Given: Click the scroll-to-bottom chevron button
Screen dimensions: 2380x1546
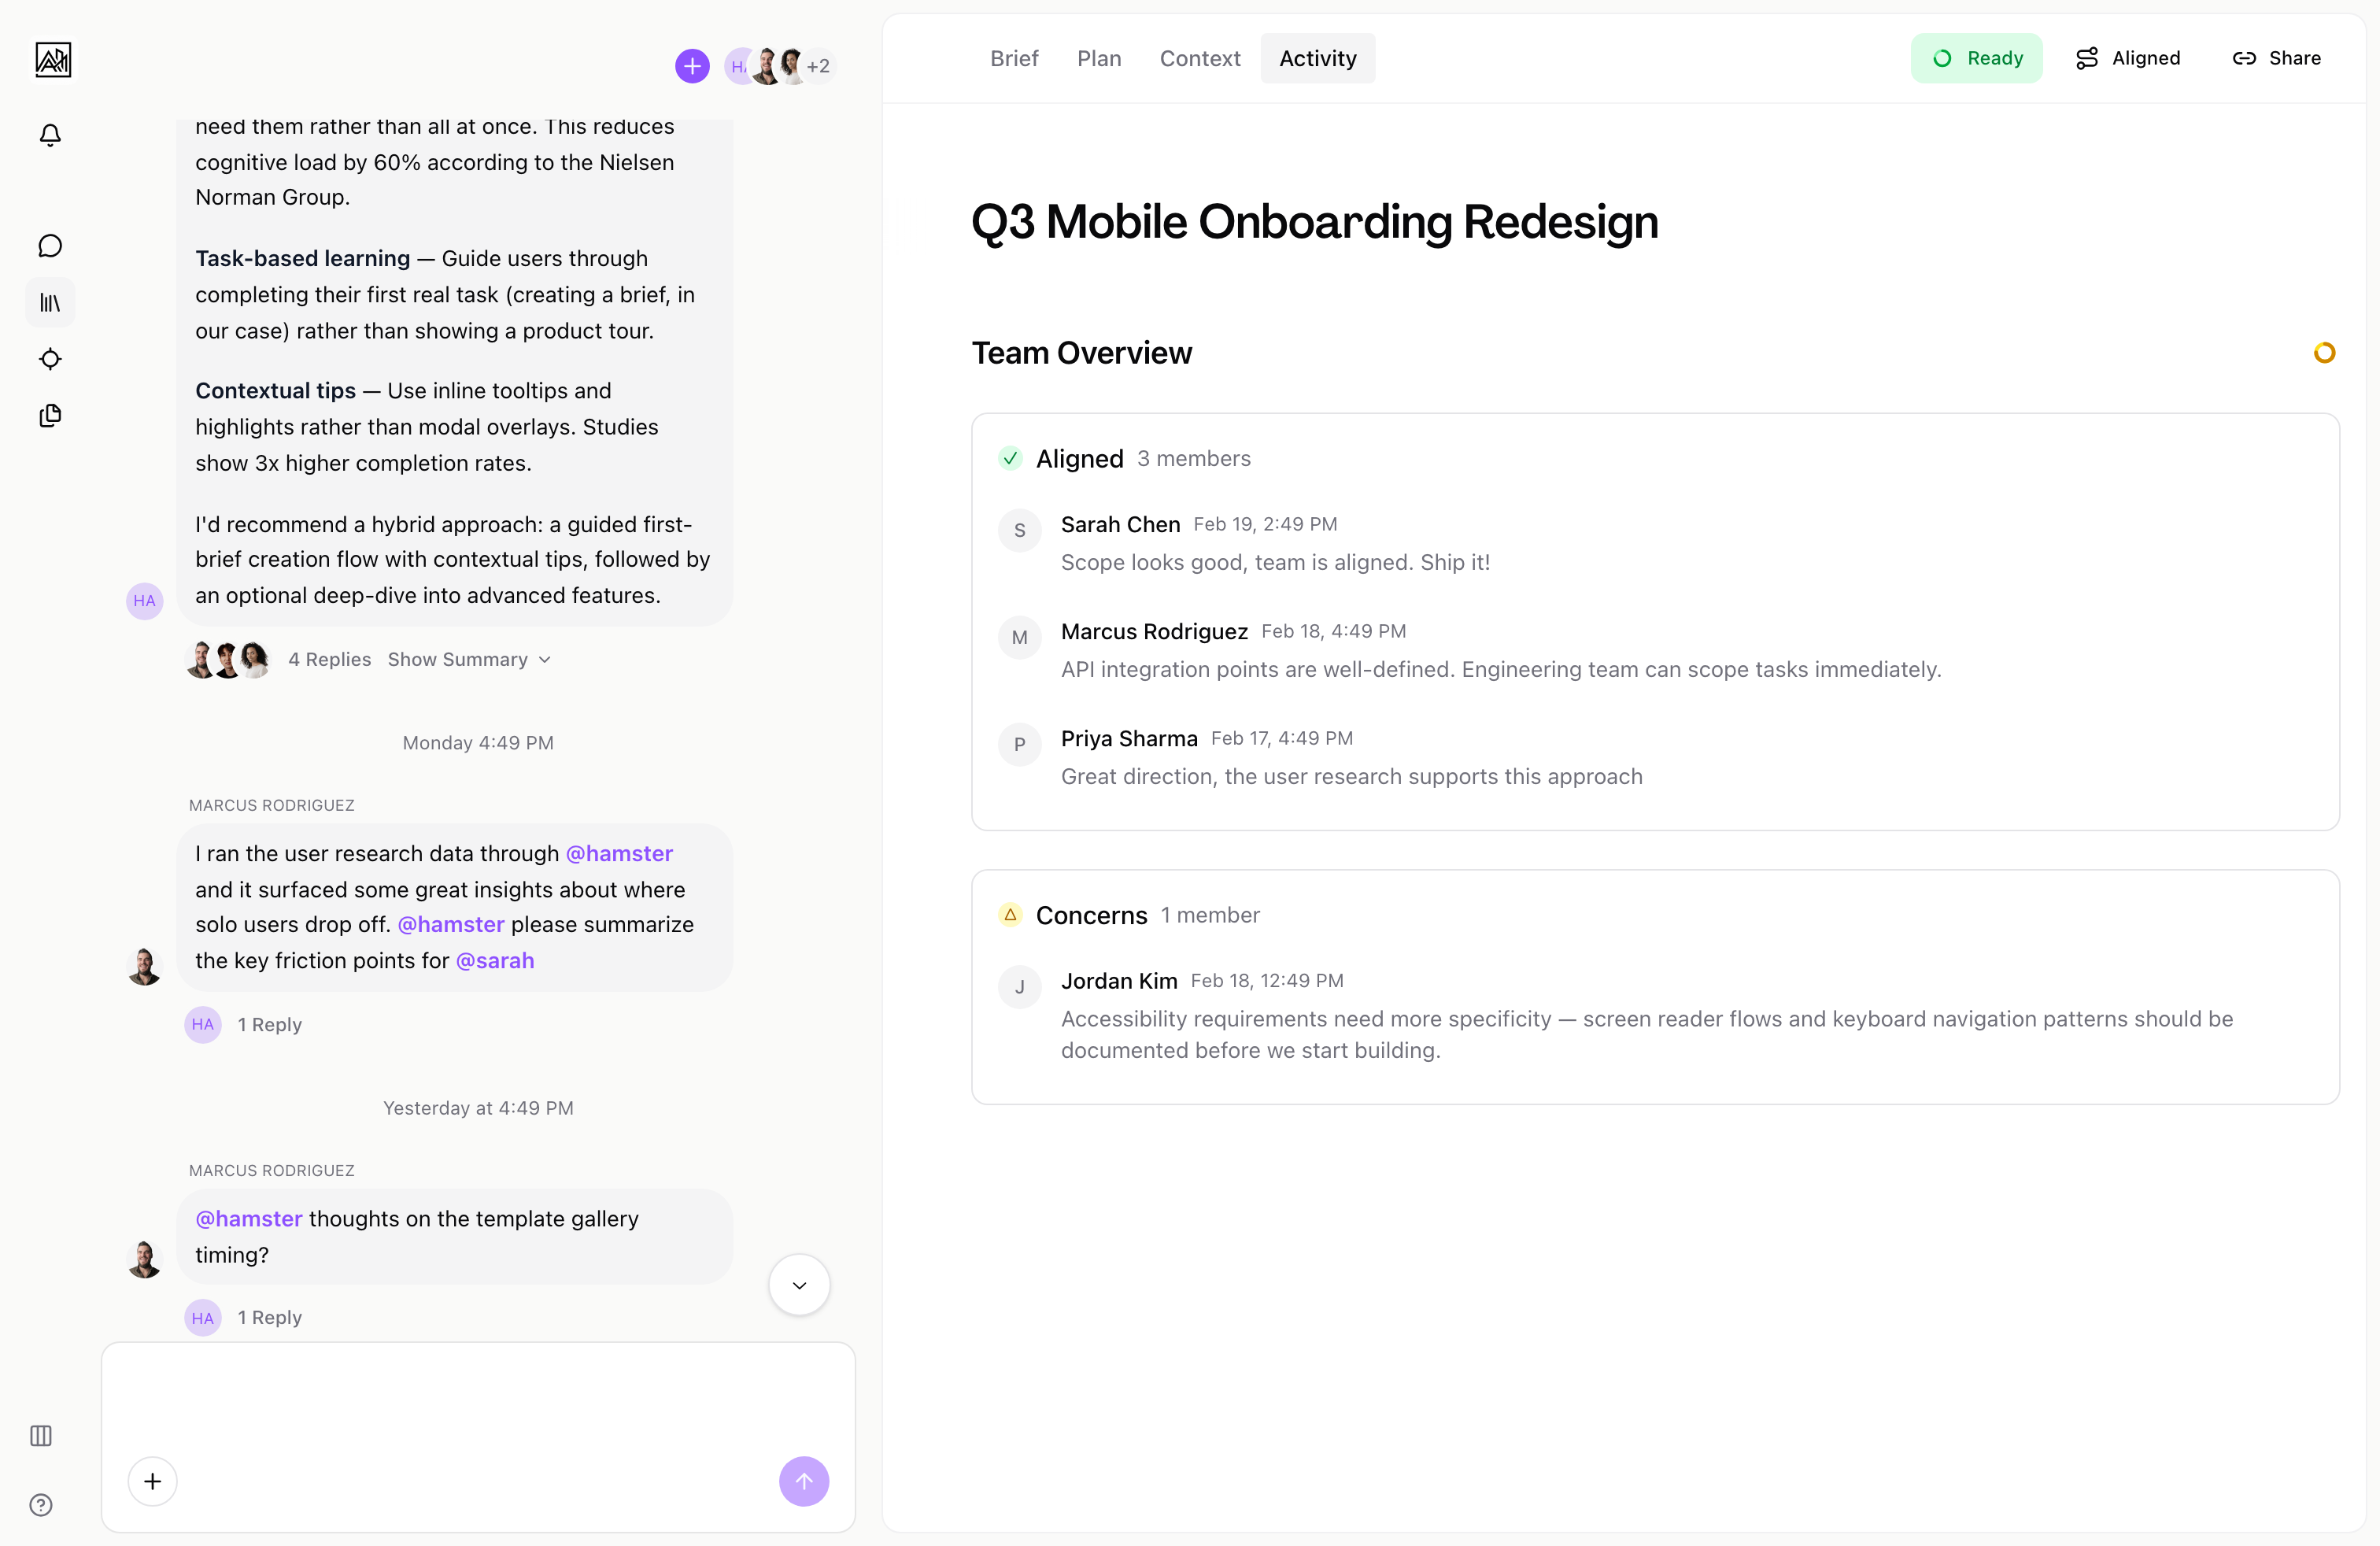Looking at the screenshot, I should pos(799,1285).
